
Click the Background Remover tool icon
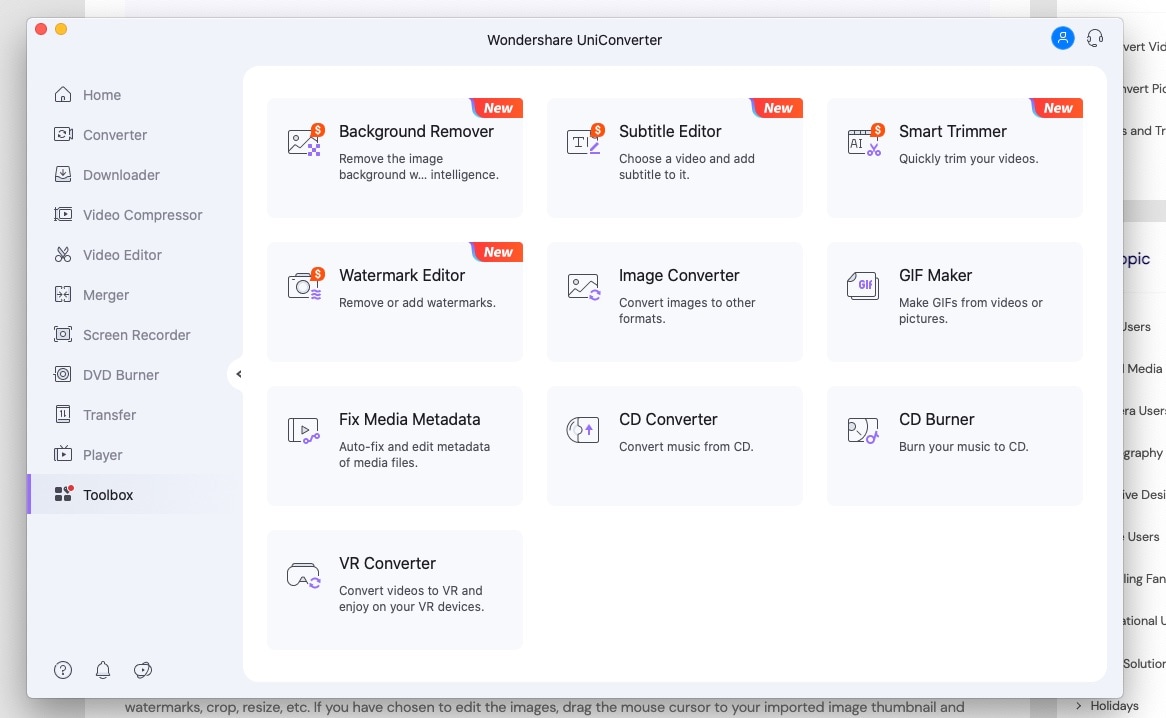coord(306,140)
